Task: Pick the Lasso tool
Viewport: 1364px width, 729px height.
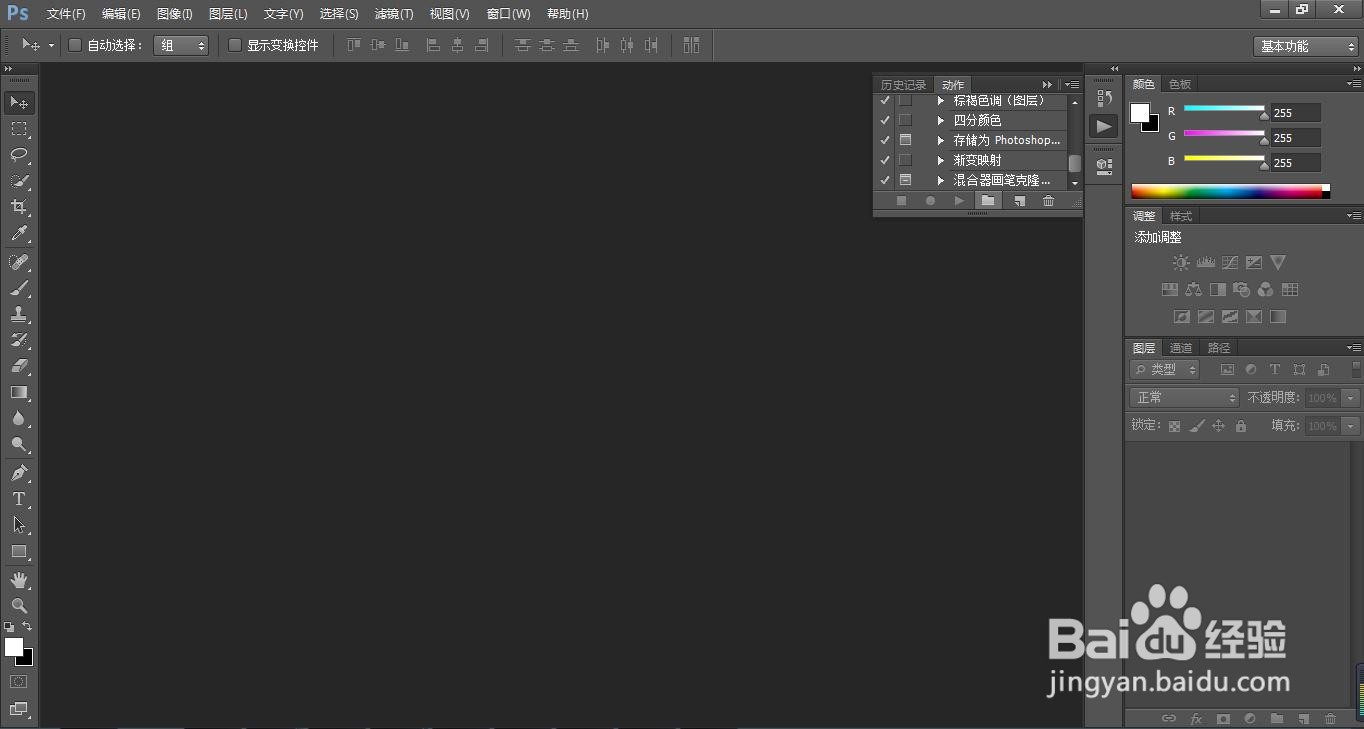Action: coord(19,155)
